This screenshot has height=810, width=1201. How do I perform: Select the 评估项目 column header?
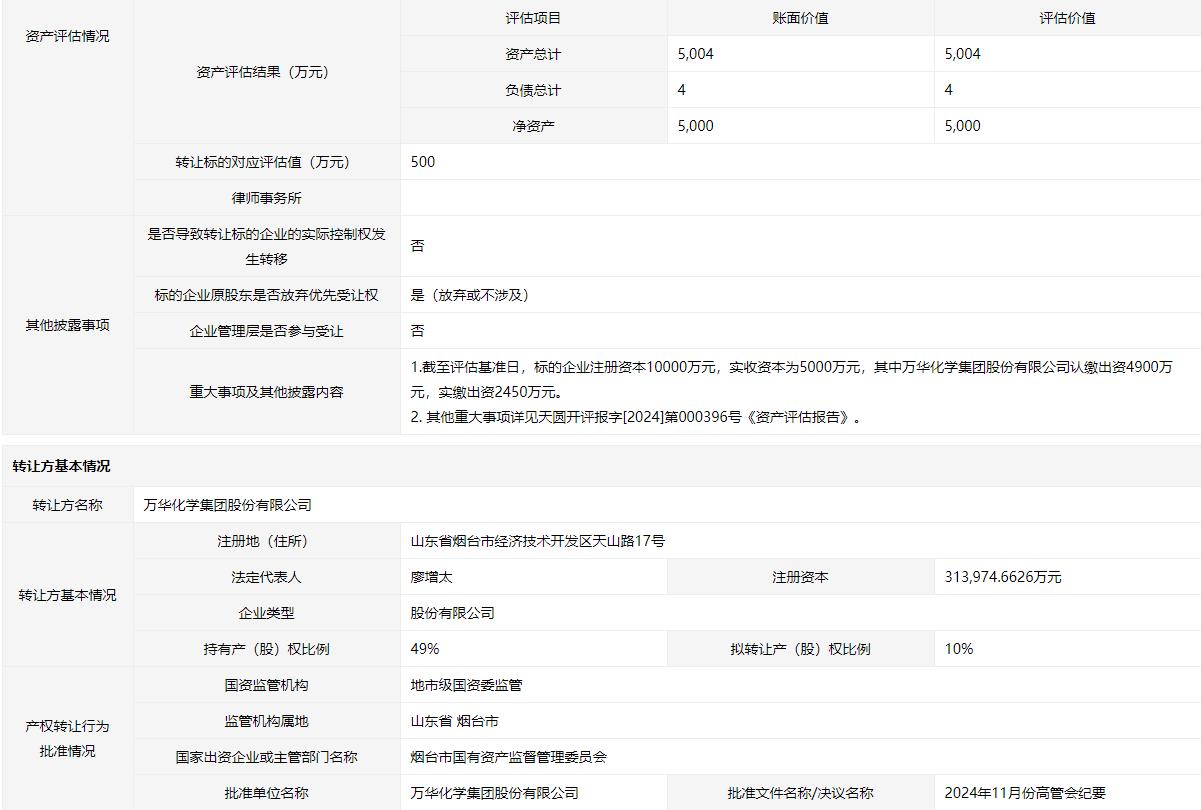[x=533, y=18]
